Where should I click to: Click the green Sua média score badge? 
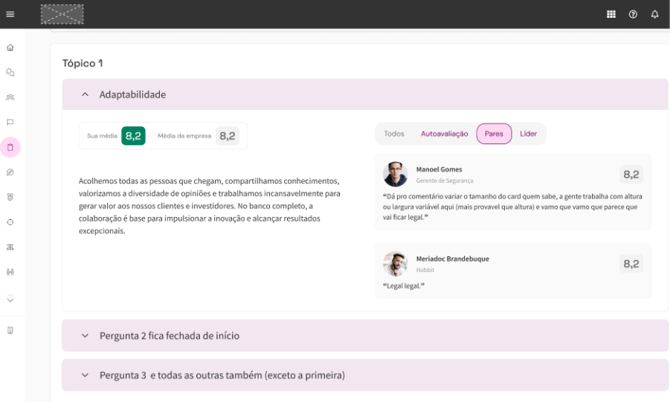click(133, 136)
